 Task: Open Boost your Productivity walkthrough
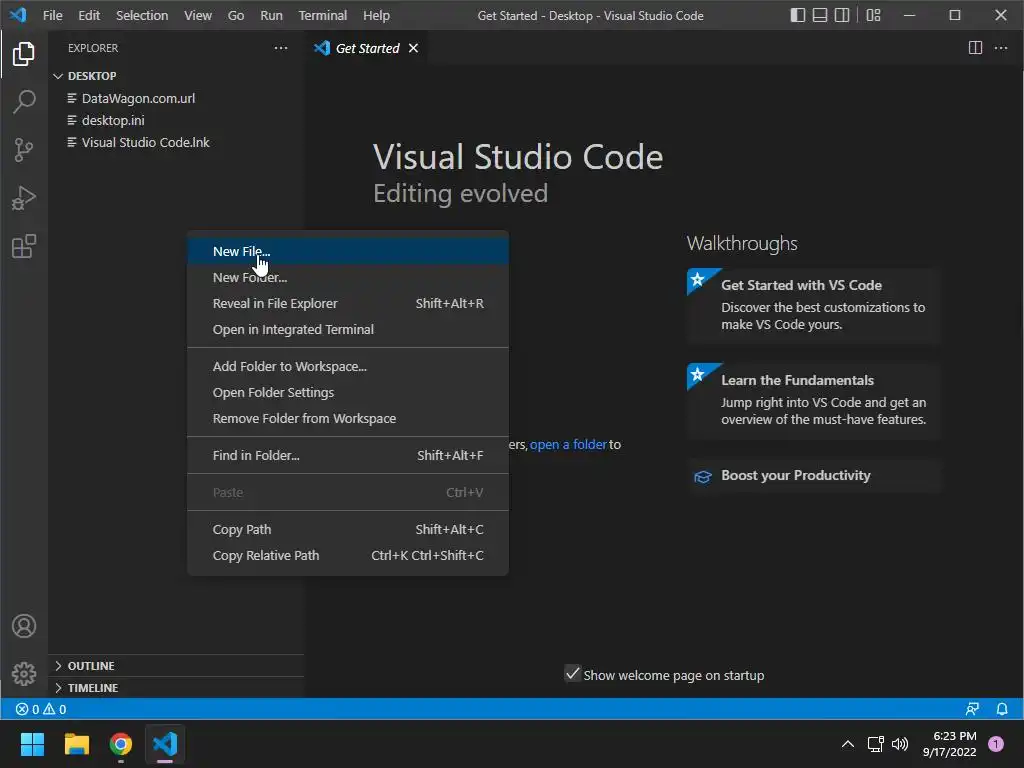(814, 475)
